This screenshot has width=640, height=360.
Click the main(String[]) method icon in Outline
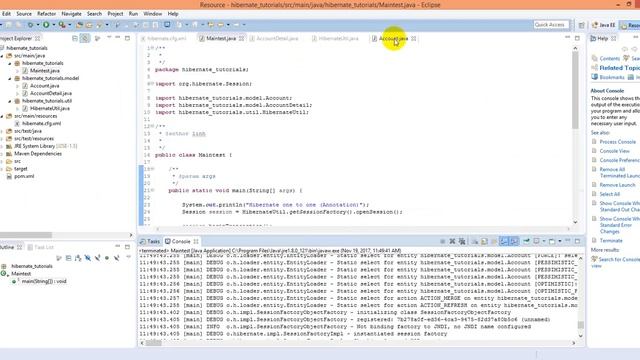click(15, 281)
